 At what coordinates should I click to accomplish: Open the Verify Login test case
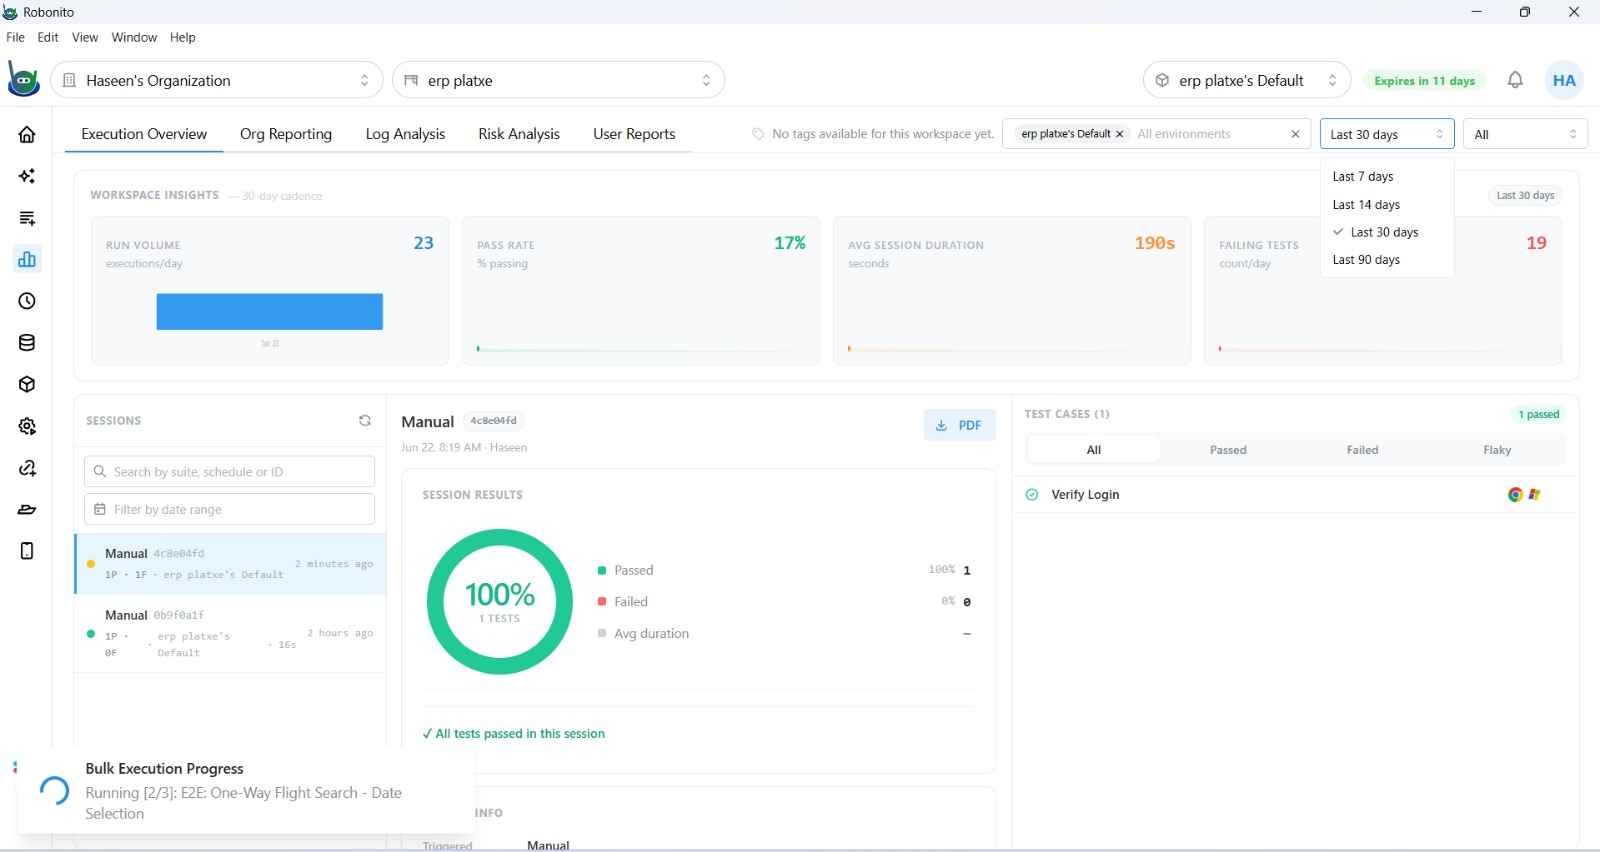(x=1295, y=494)
